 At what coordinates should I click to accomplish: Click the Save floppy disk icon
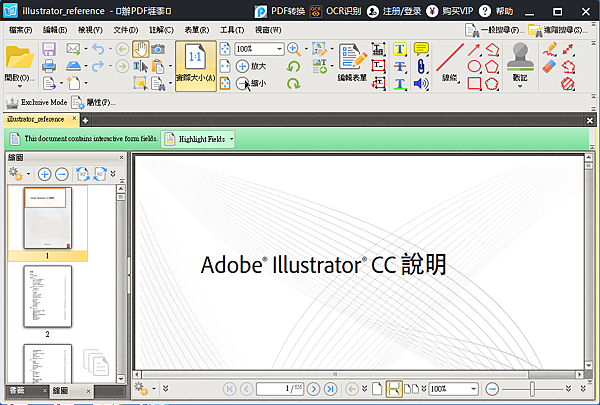pos(49,49)
